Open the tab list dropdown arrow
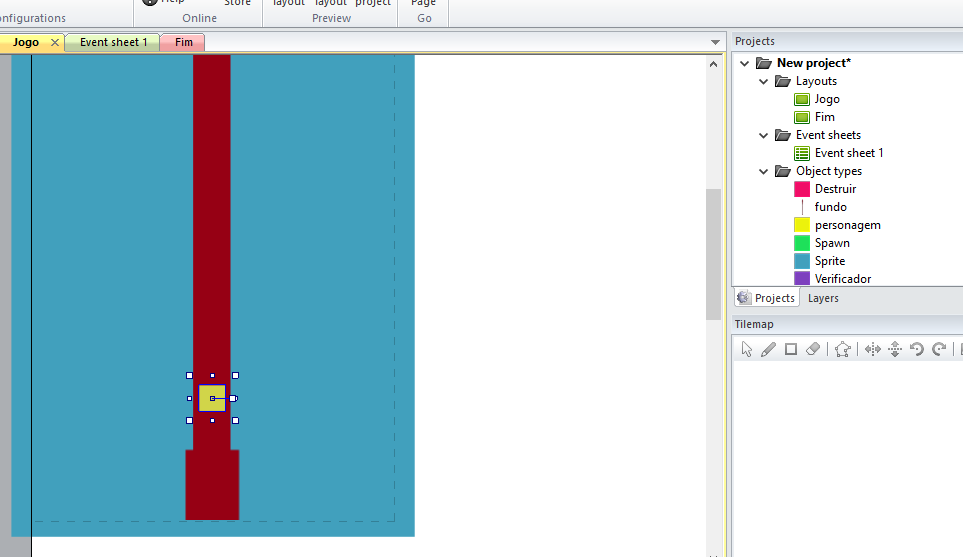This screenshot has width=963, height=557. (x=715, y=42)
